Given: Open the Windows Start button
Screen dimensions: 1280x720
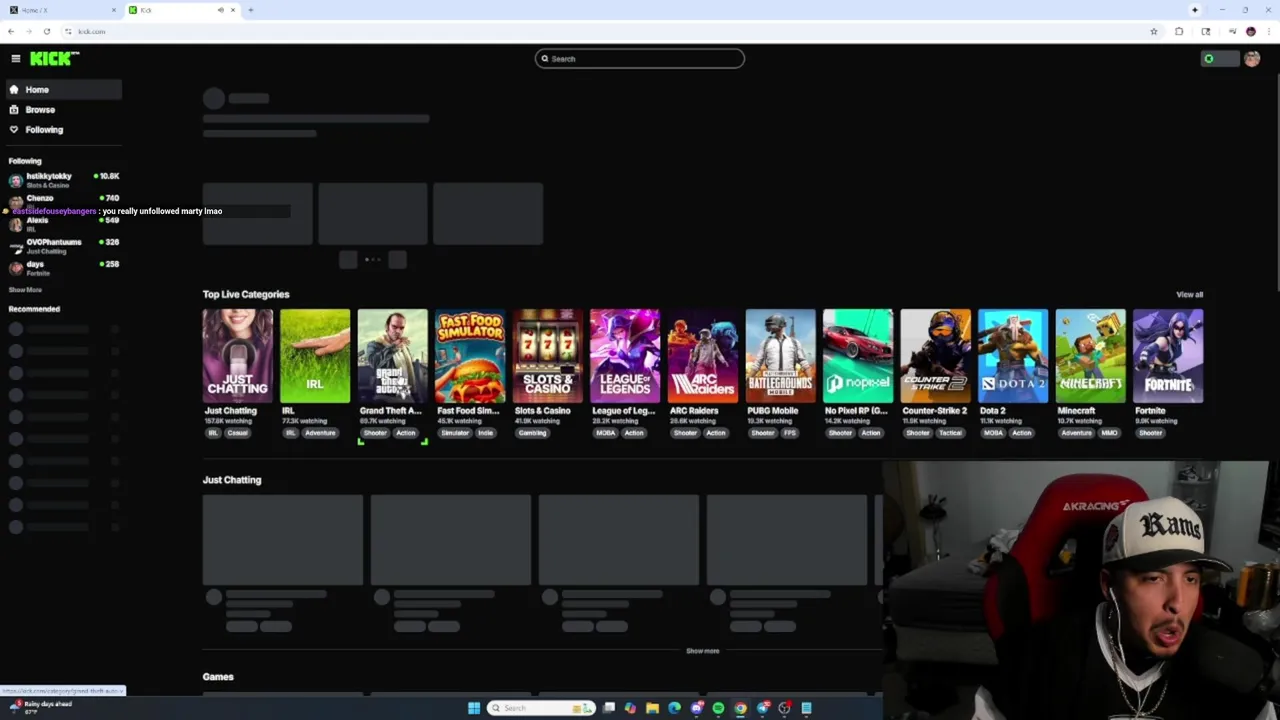Looking at the screenshot, I should pyautogui.click(x=474, y=708).
